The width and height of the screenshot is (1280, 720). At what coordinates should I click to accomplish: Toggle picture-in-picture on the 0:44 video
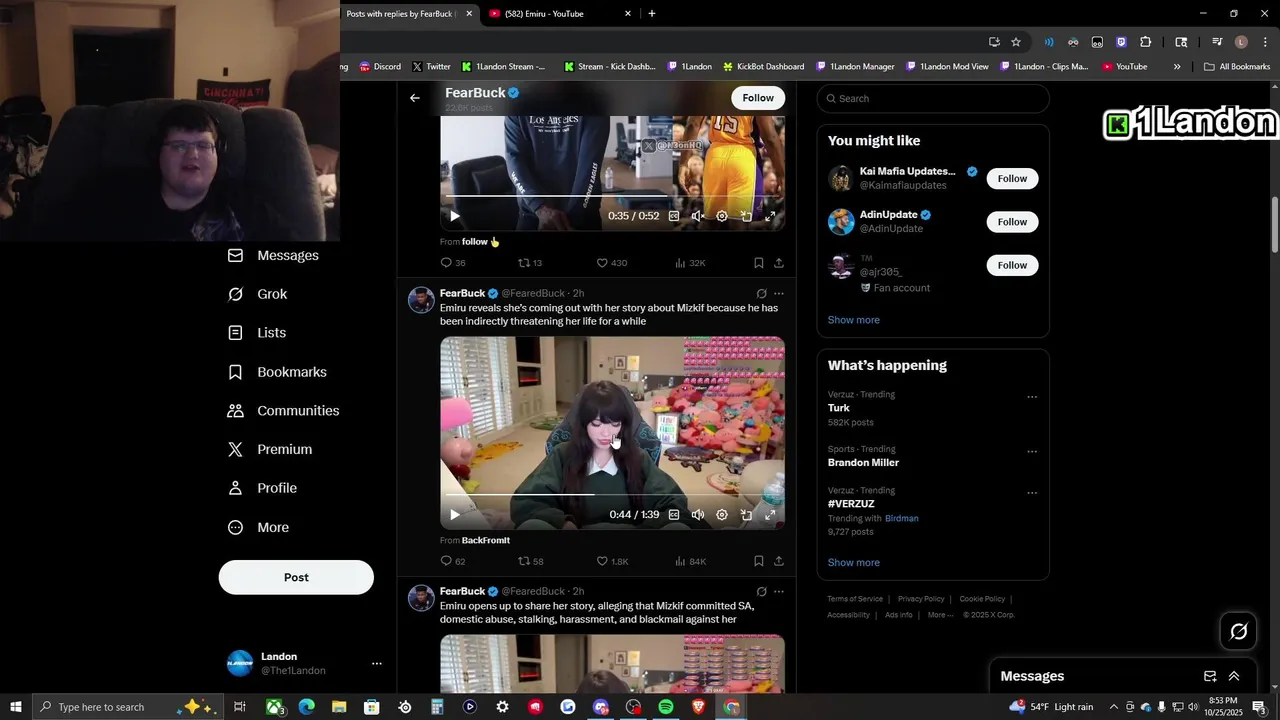[x=746, y=515]
